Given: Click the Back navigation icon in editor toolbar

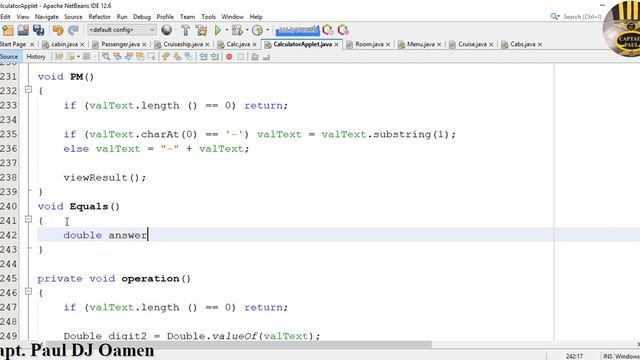Looking at the screenshot, I should [71, 57].
